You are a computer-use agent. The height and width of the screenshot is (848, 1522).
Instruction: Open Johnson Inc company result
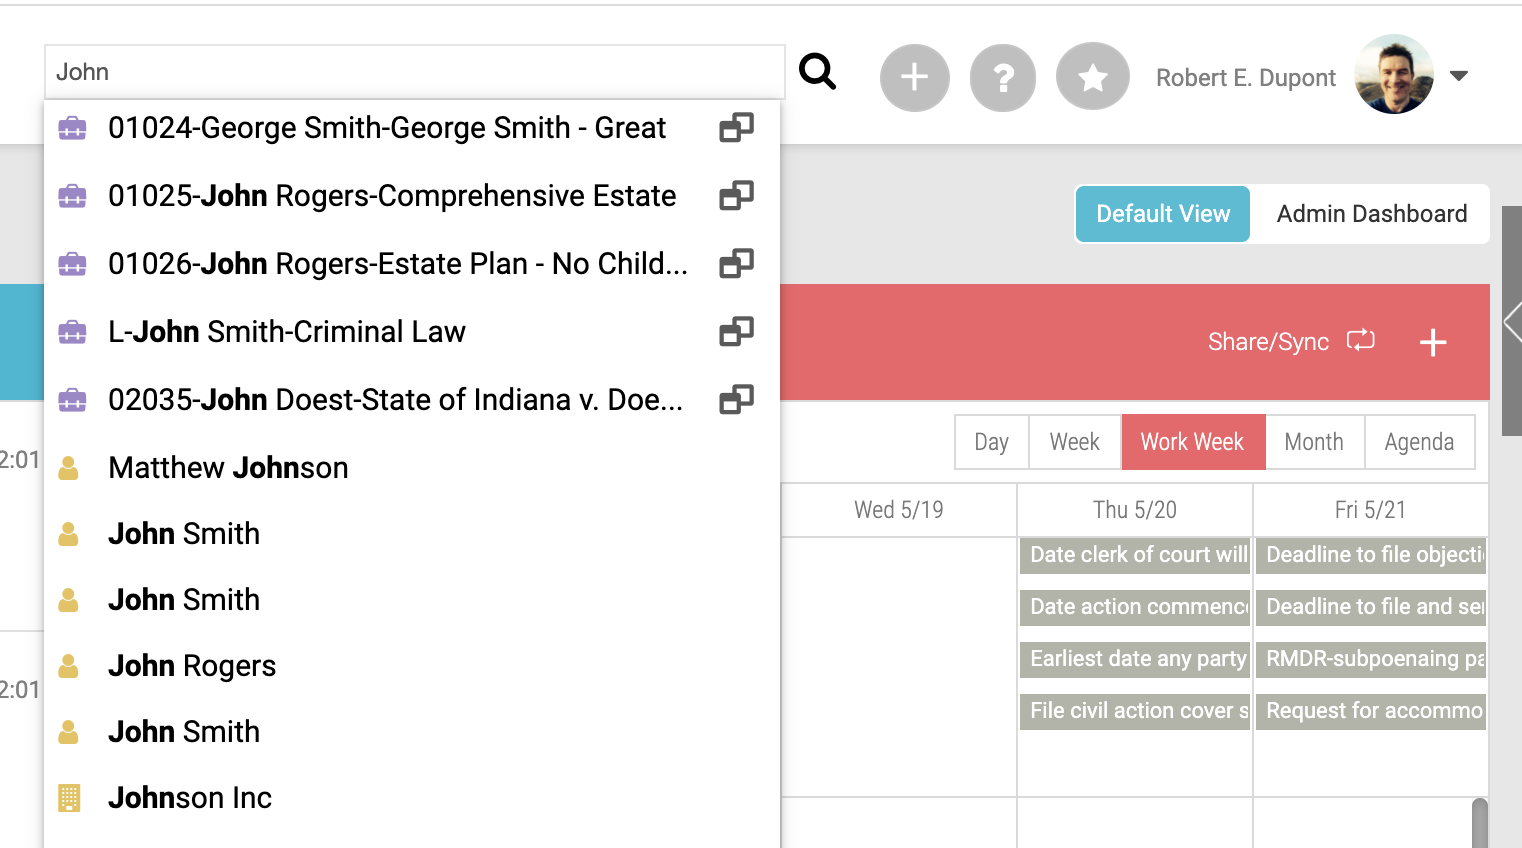coord(190,798)
